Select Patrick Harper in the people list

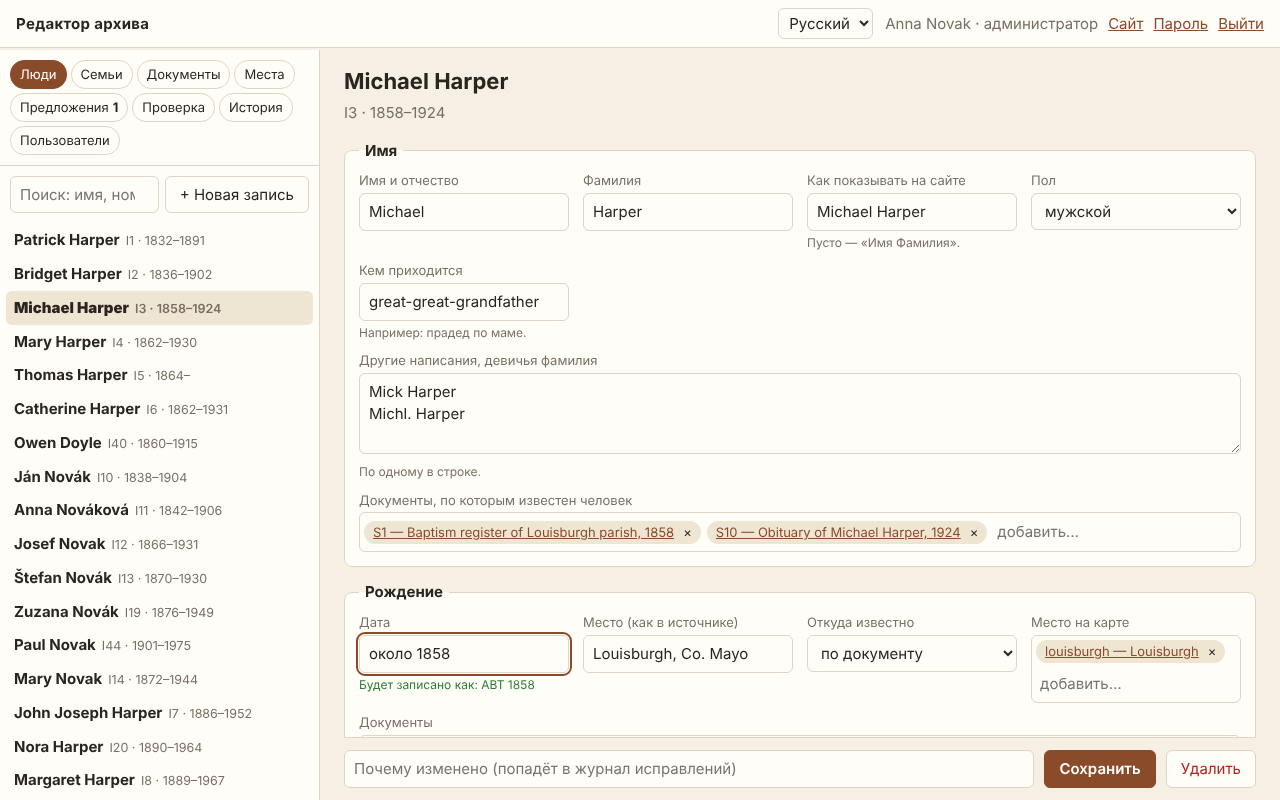click(160, 241)
